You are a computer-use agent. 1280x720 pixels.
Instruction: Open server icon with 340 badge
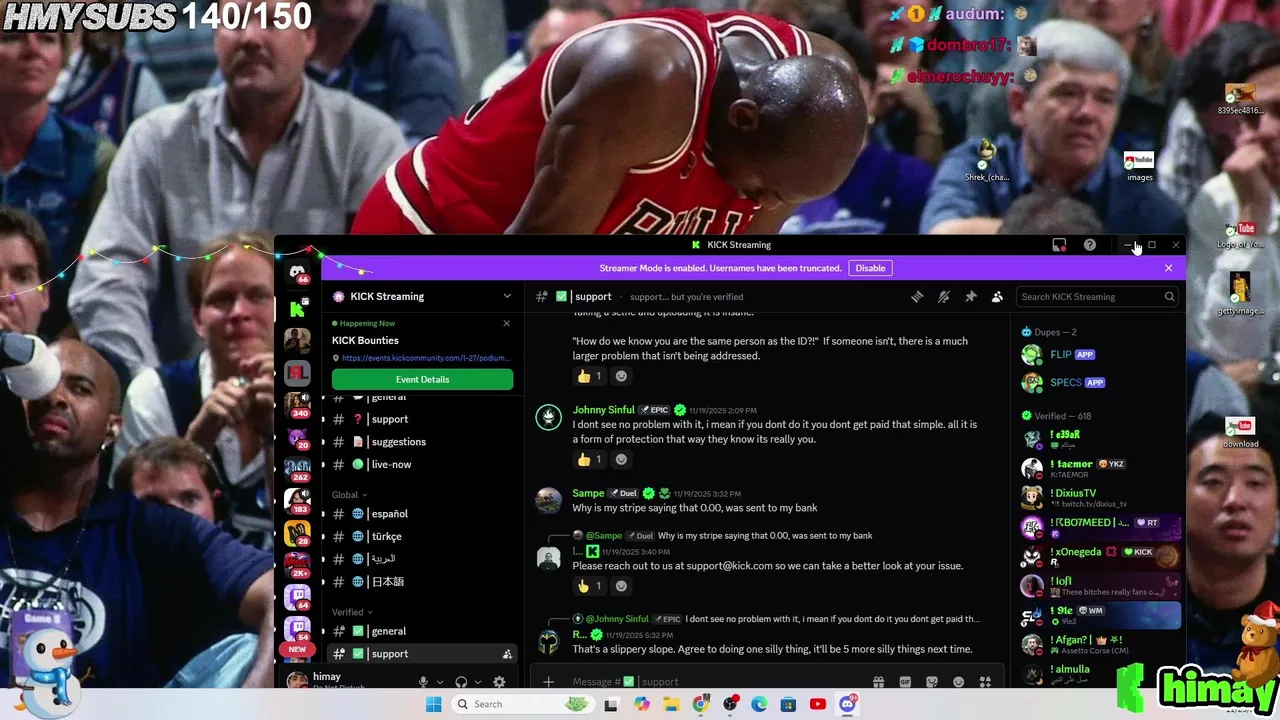click(x=297, y=404)
